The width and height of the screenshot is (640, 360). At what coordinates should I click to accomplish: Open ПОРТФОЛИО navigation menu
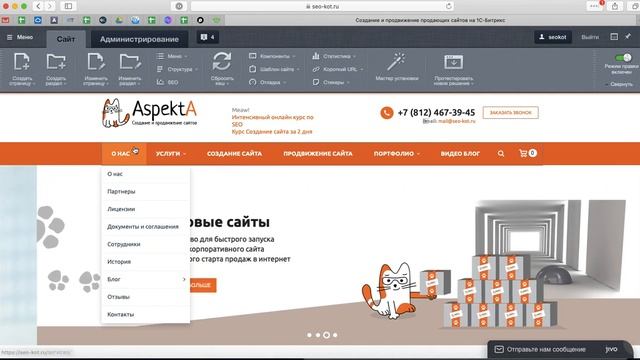coord(397,153)
